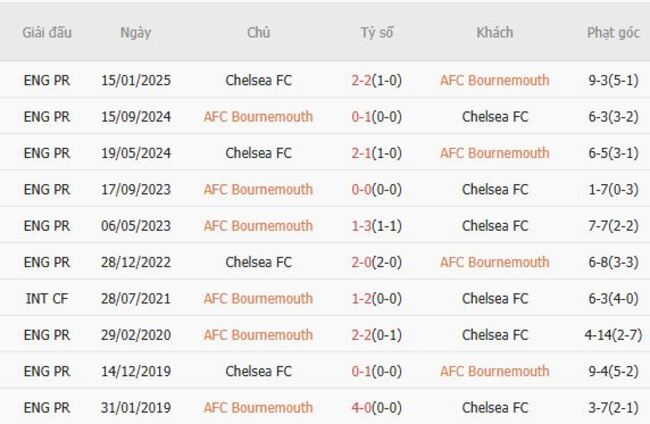Select Chelsea FC away team on 15/09/2024
This screenshot has height=424, width=650.
(x=495, y=116)
